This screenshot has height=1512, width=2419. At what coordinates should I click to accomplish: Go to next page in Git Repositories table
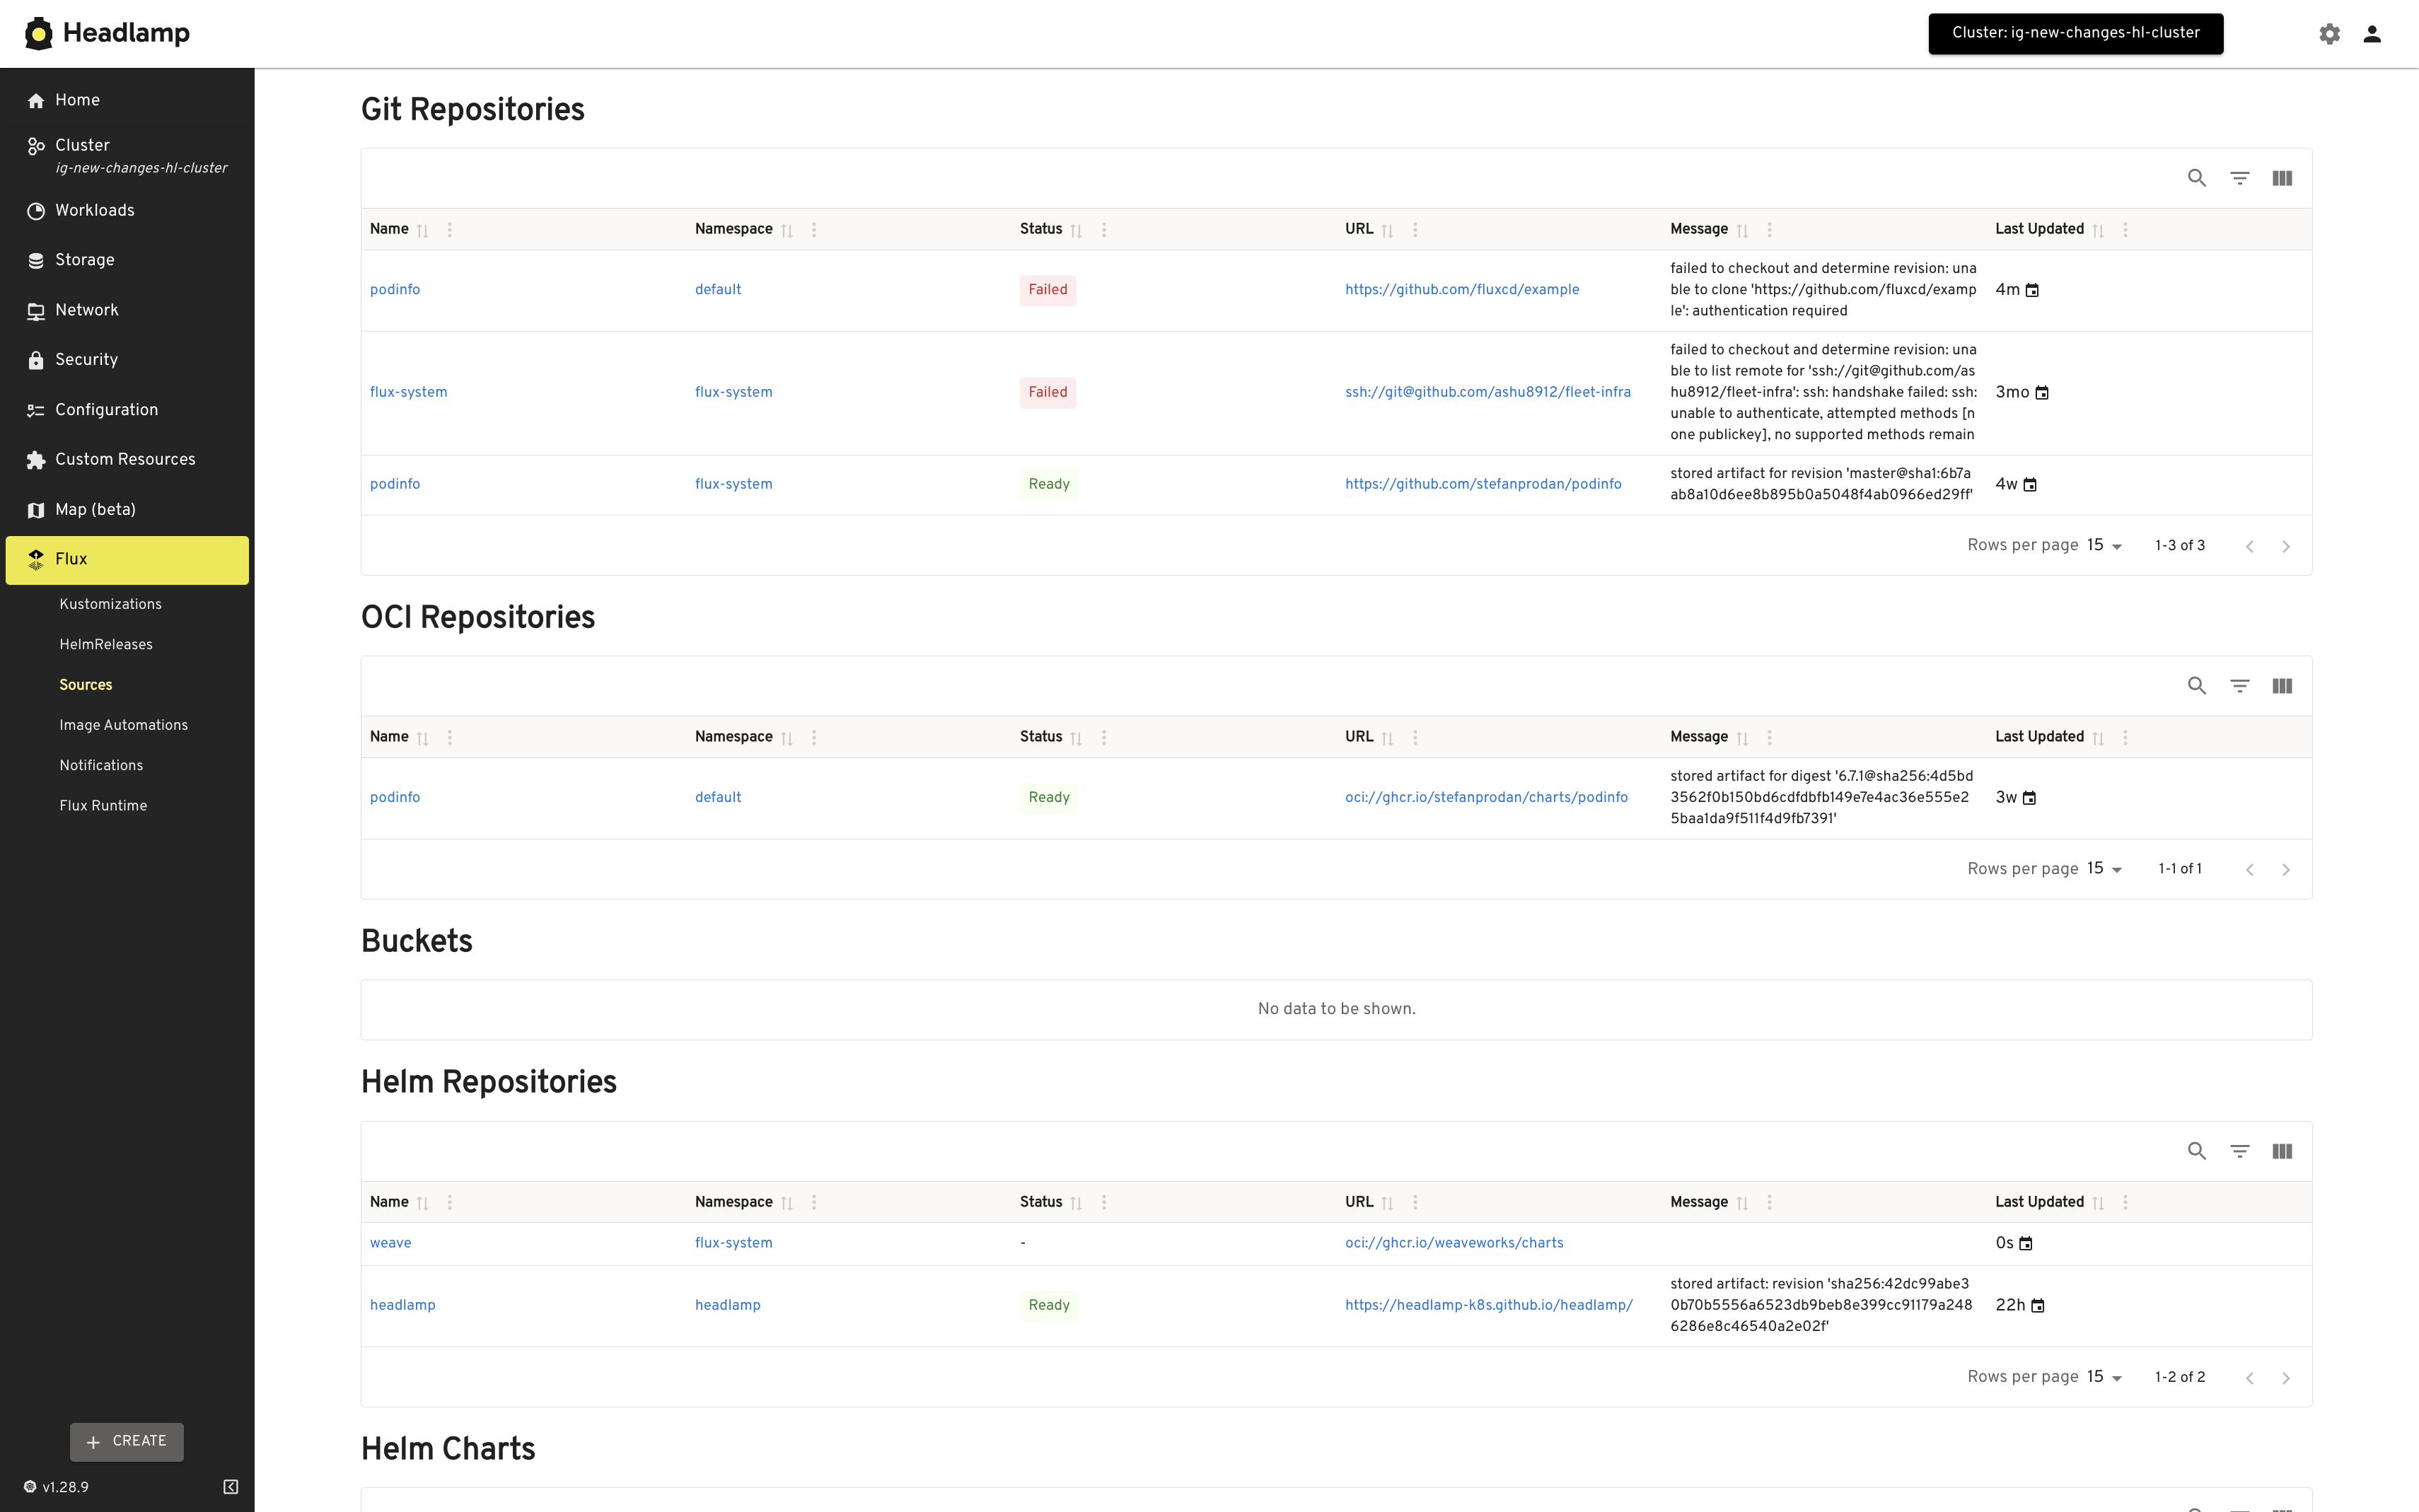pos(2285,546)
